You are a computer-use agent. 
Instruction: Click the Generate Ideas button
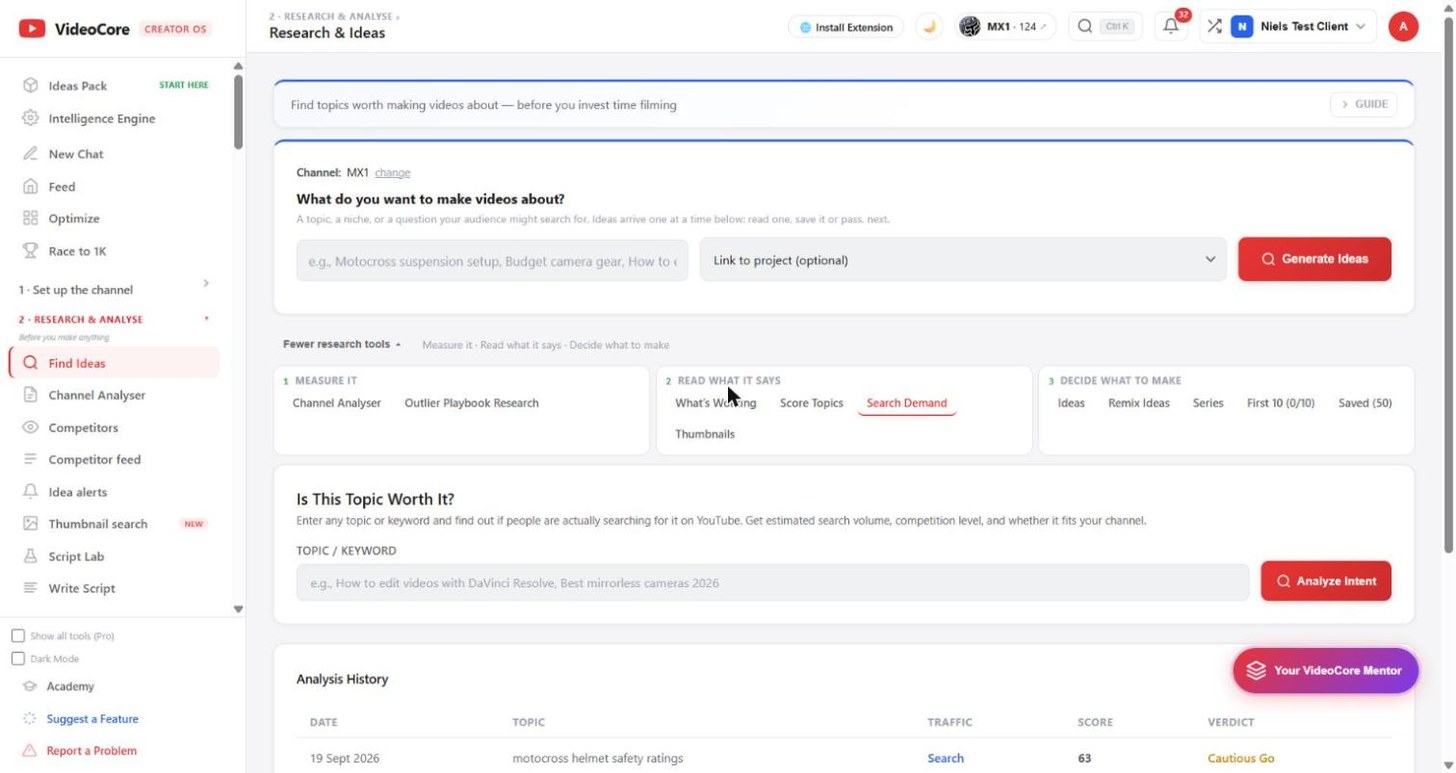point(1314,259)
